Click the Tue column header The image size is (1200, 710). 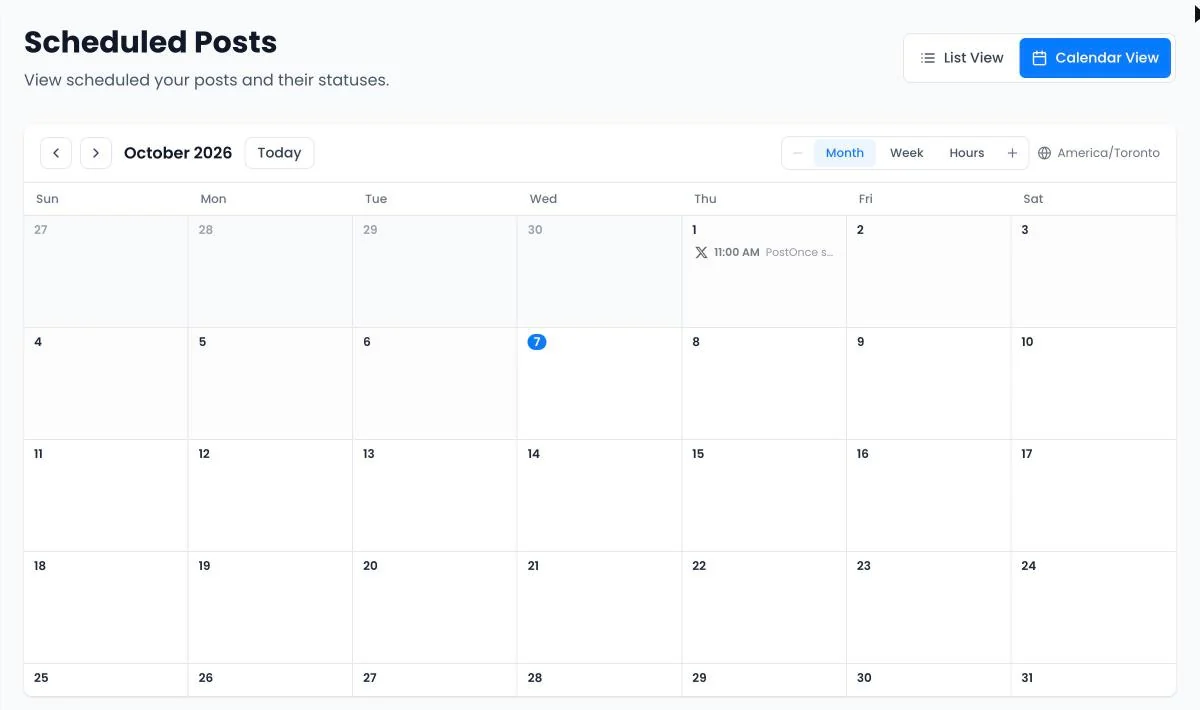(x=376, y=199)
